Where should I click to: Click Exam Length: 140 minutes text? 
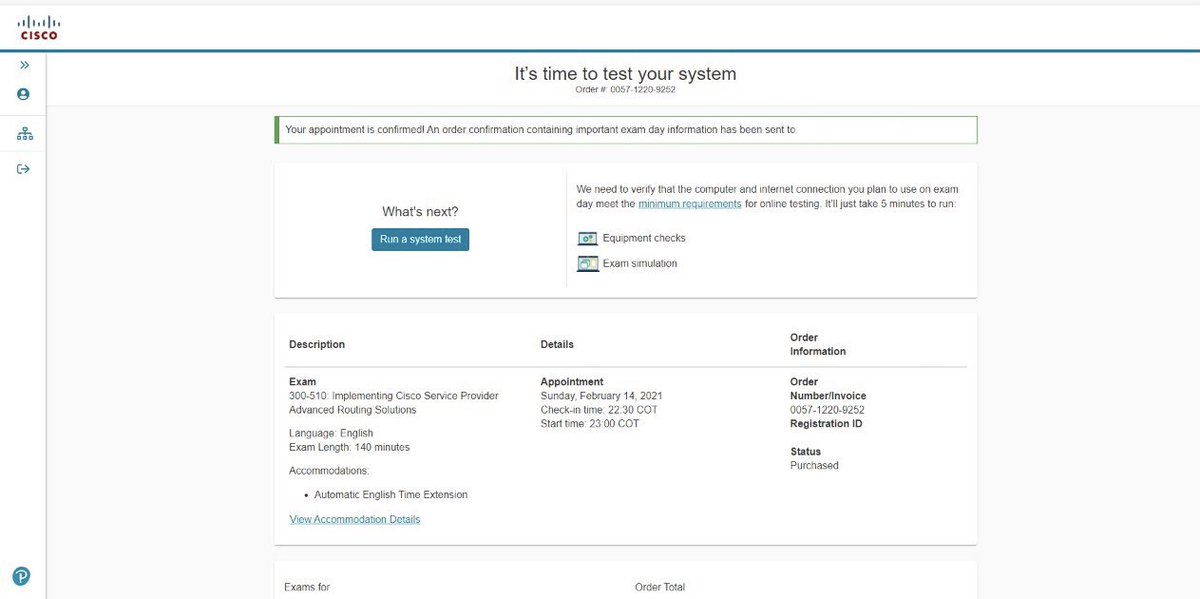point(349,448)
